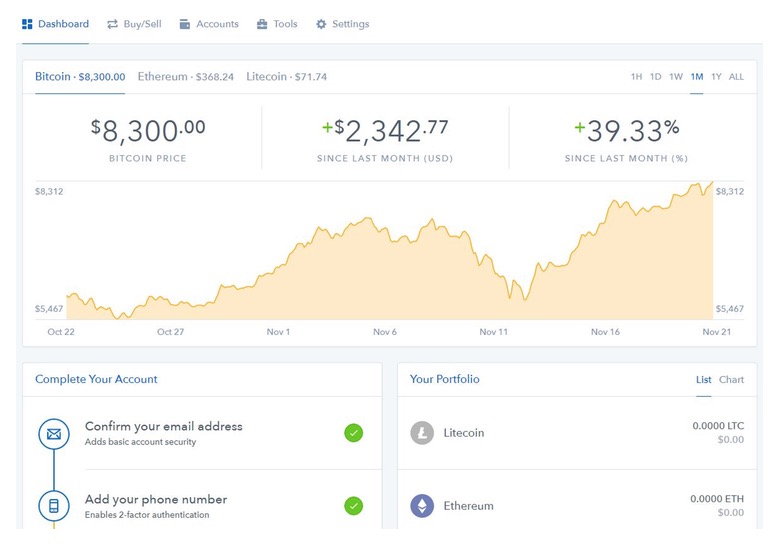Click the Dashboard grid icon
This screenshot has height=545, width=779.
(x=27, y=24)
